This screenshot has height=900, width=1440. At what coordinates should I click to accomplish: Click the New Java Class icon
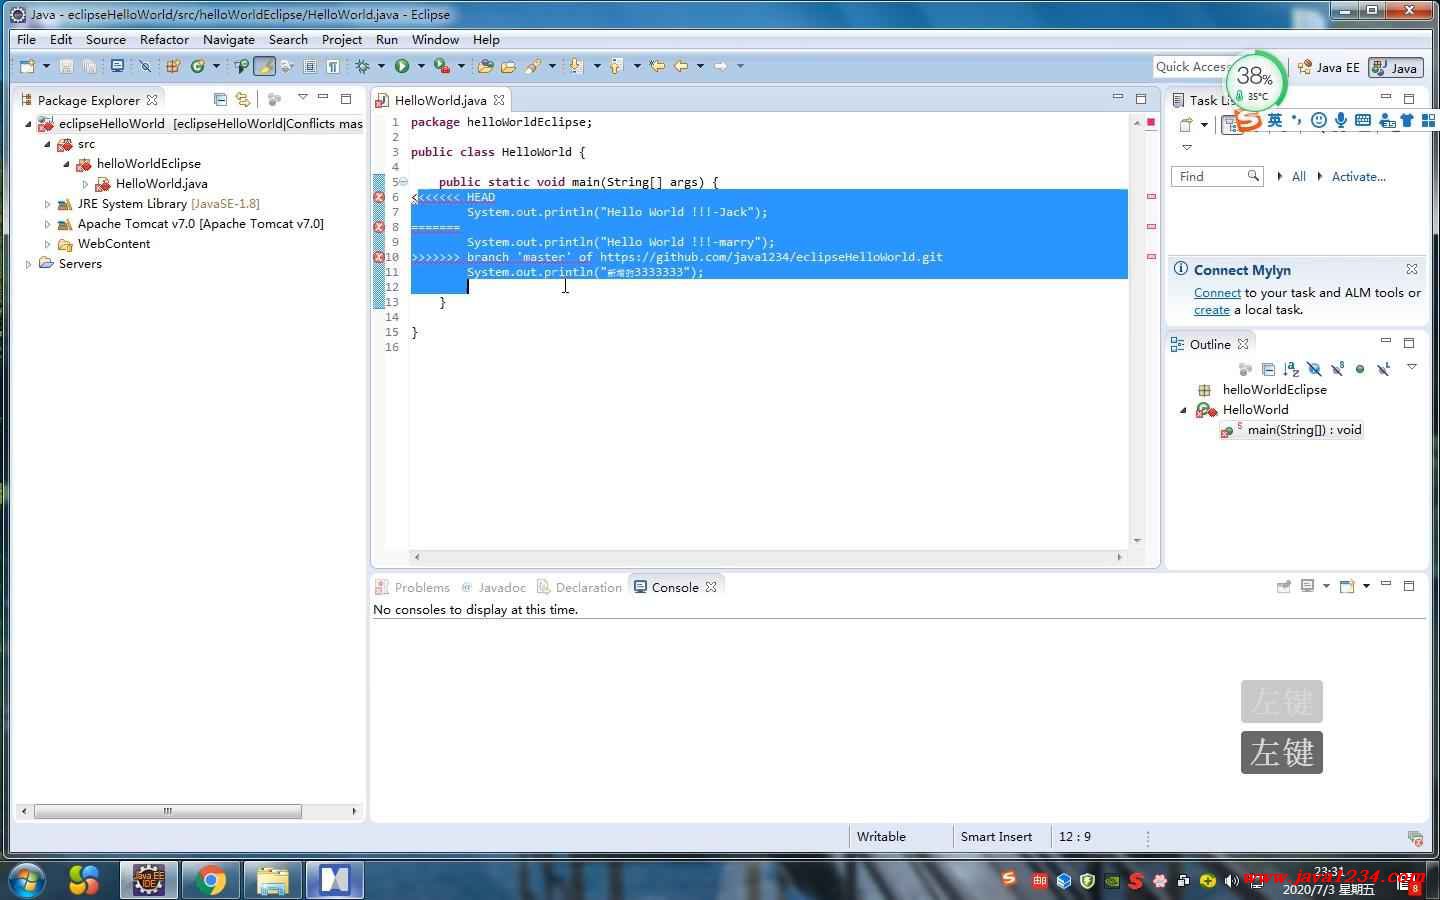coord(197,66)
